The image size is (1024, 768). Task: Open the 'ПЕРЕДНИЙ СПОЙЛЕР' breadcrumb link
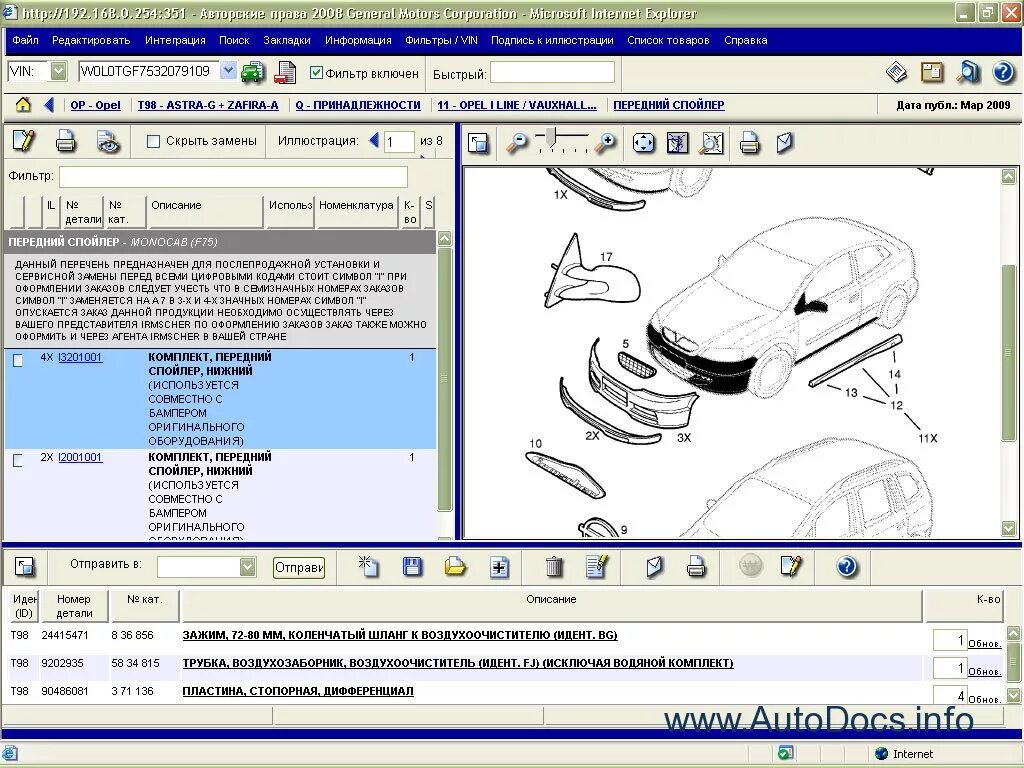point(669,105)
